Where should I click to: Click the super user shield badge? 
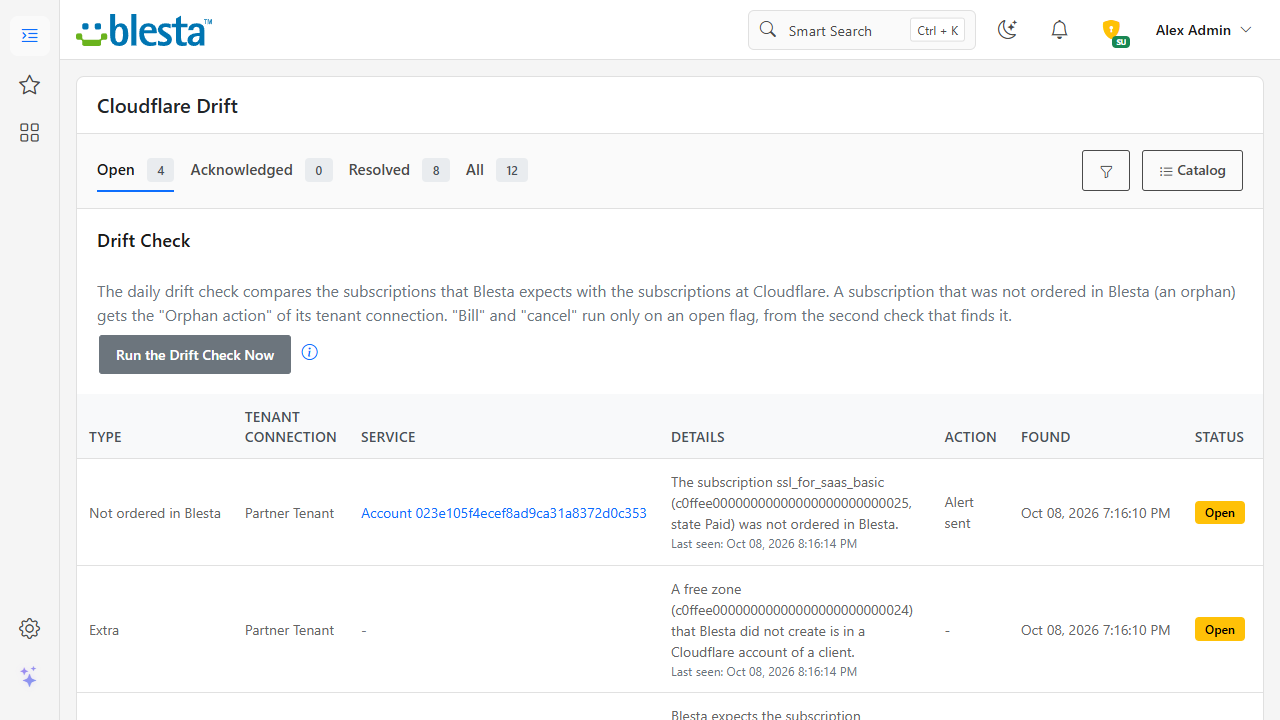pos(1114,32)
